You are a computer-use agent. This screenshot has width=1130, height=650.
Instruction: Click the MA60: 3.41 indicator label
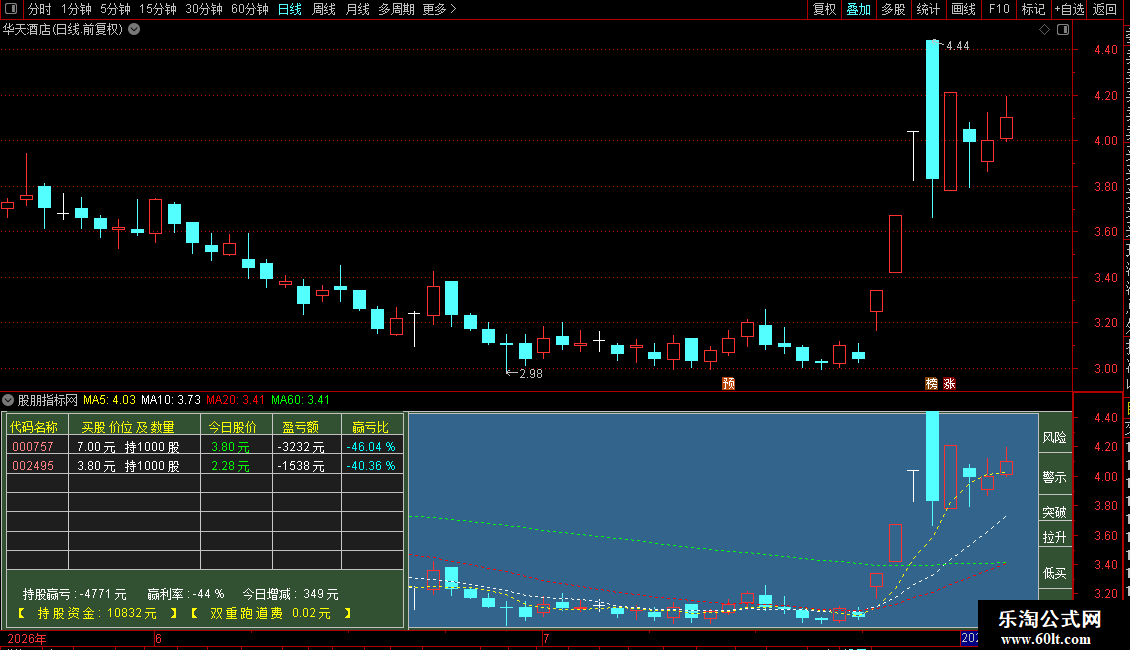point(300,400)
